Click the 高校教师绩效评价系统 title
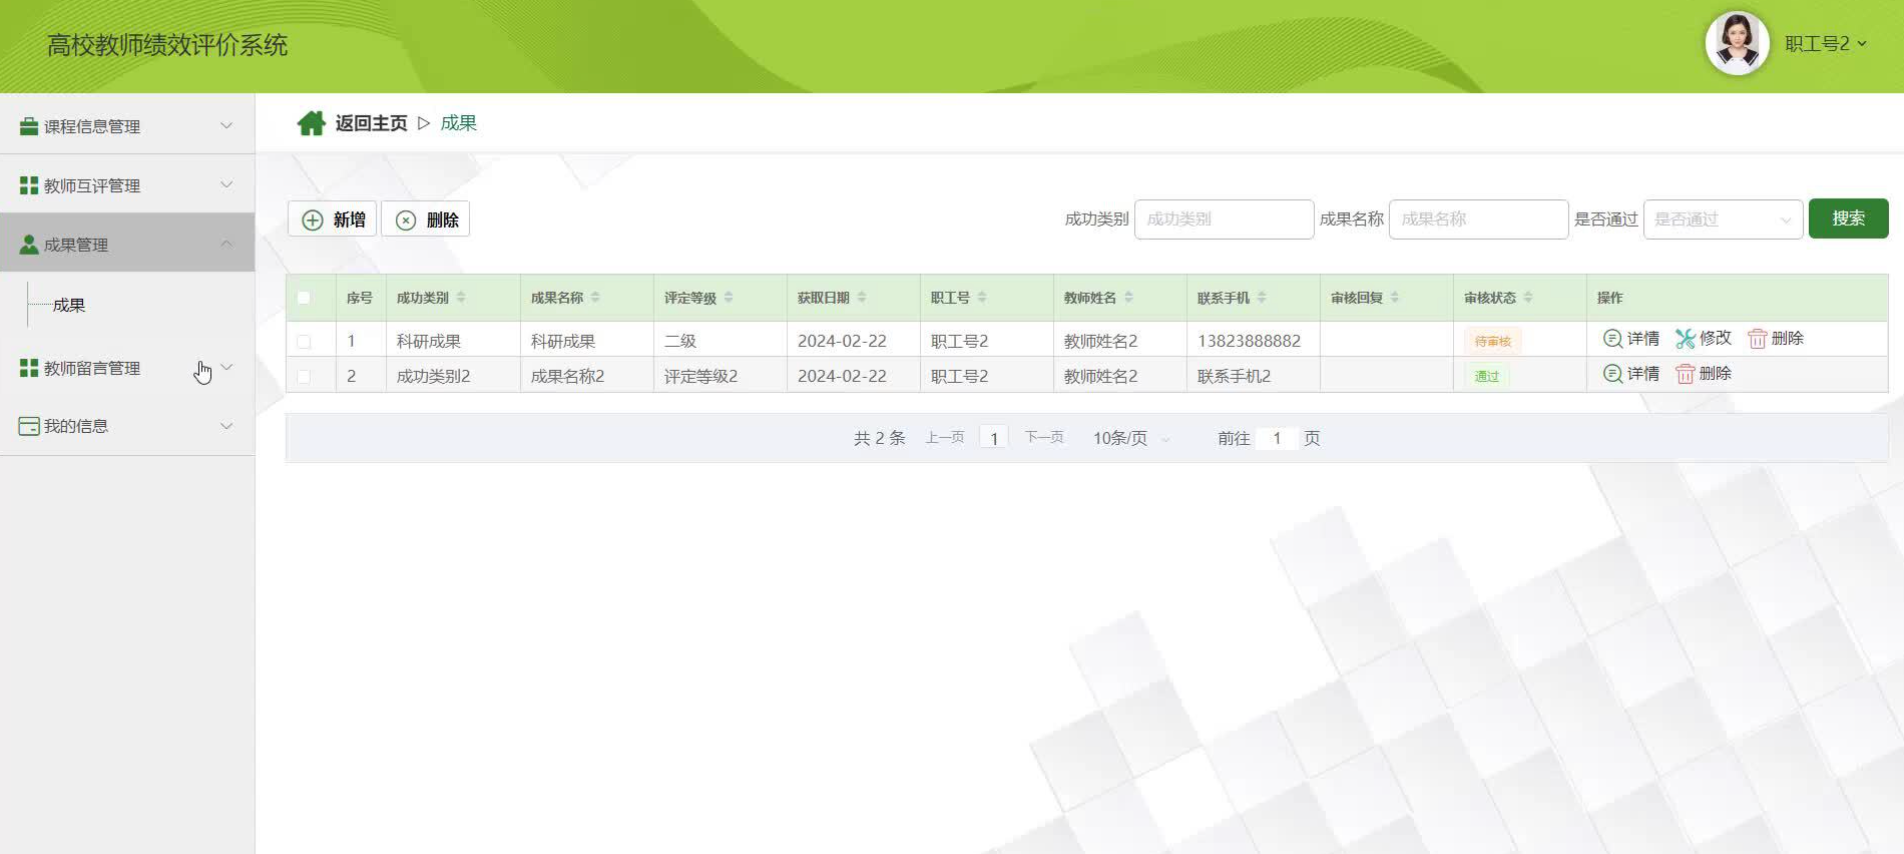Image resolution: width=1904 pixels, height=854 pixels. [167, 45]
